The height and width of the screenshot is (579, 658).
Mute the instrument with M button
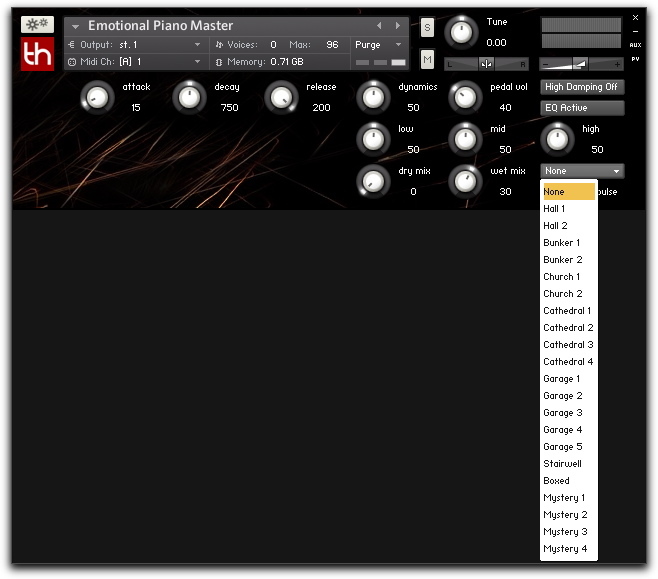pos(427,59)
